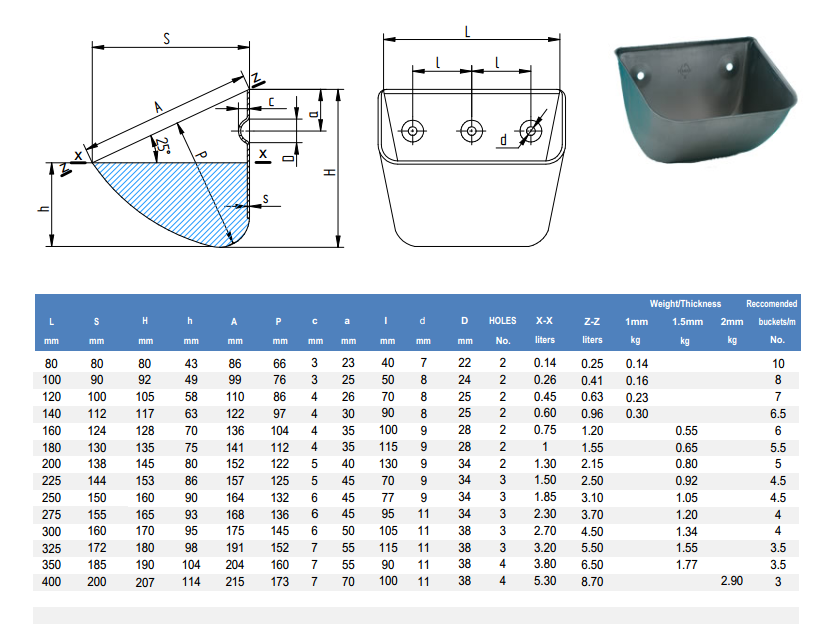The height and width of the screenshot is (628, 834).
Task: Select the '0.16' weight value under 1mm
Action: [x=637, y=381]
